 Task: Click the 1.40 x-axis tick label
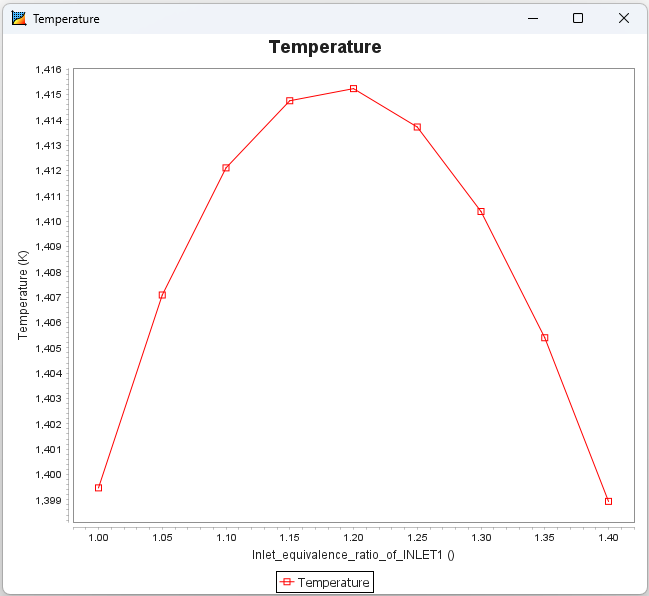click(608, 538)
